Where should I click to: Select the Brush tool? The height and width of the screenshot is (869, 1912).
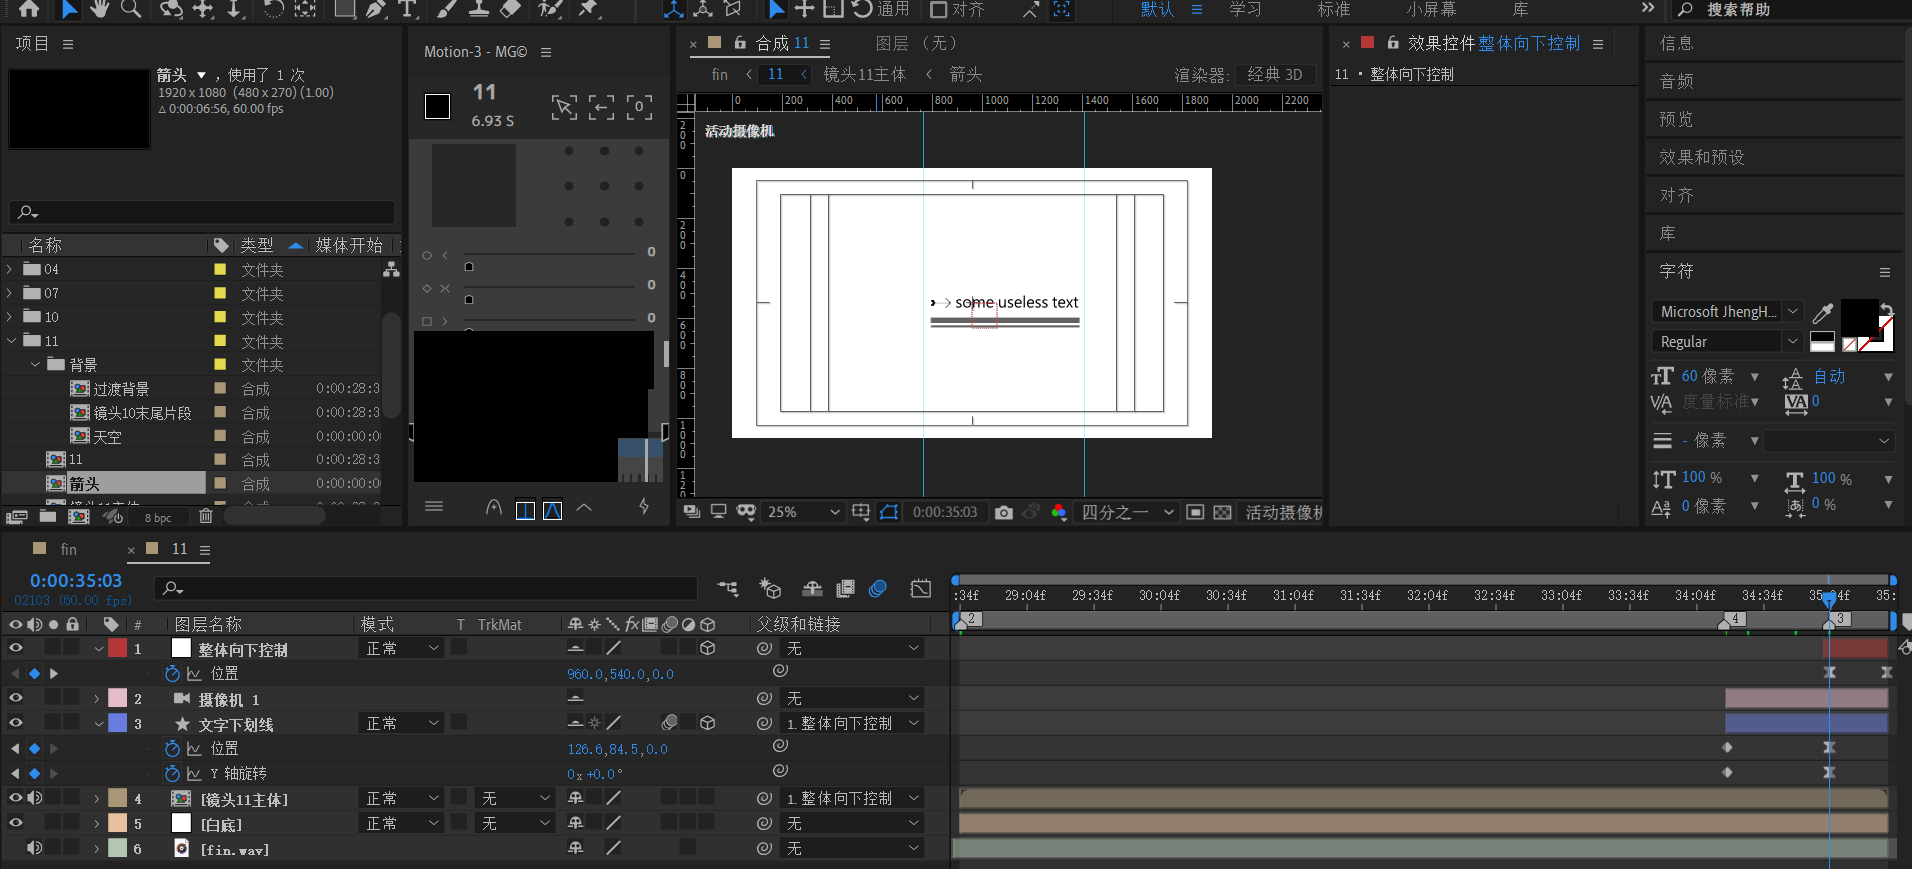[x=447, y=9]
